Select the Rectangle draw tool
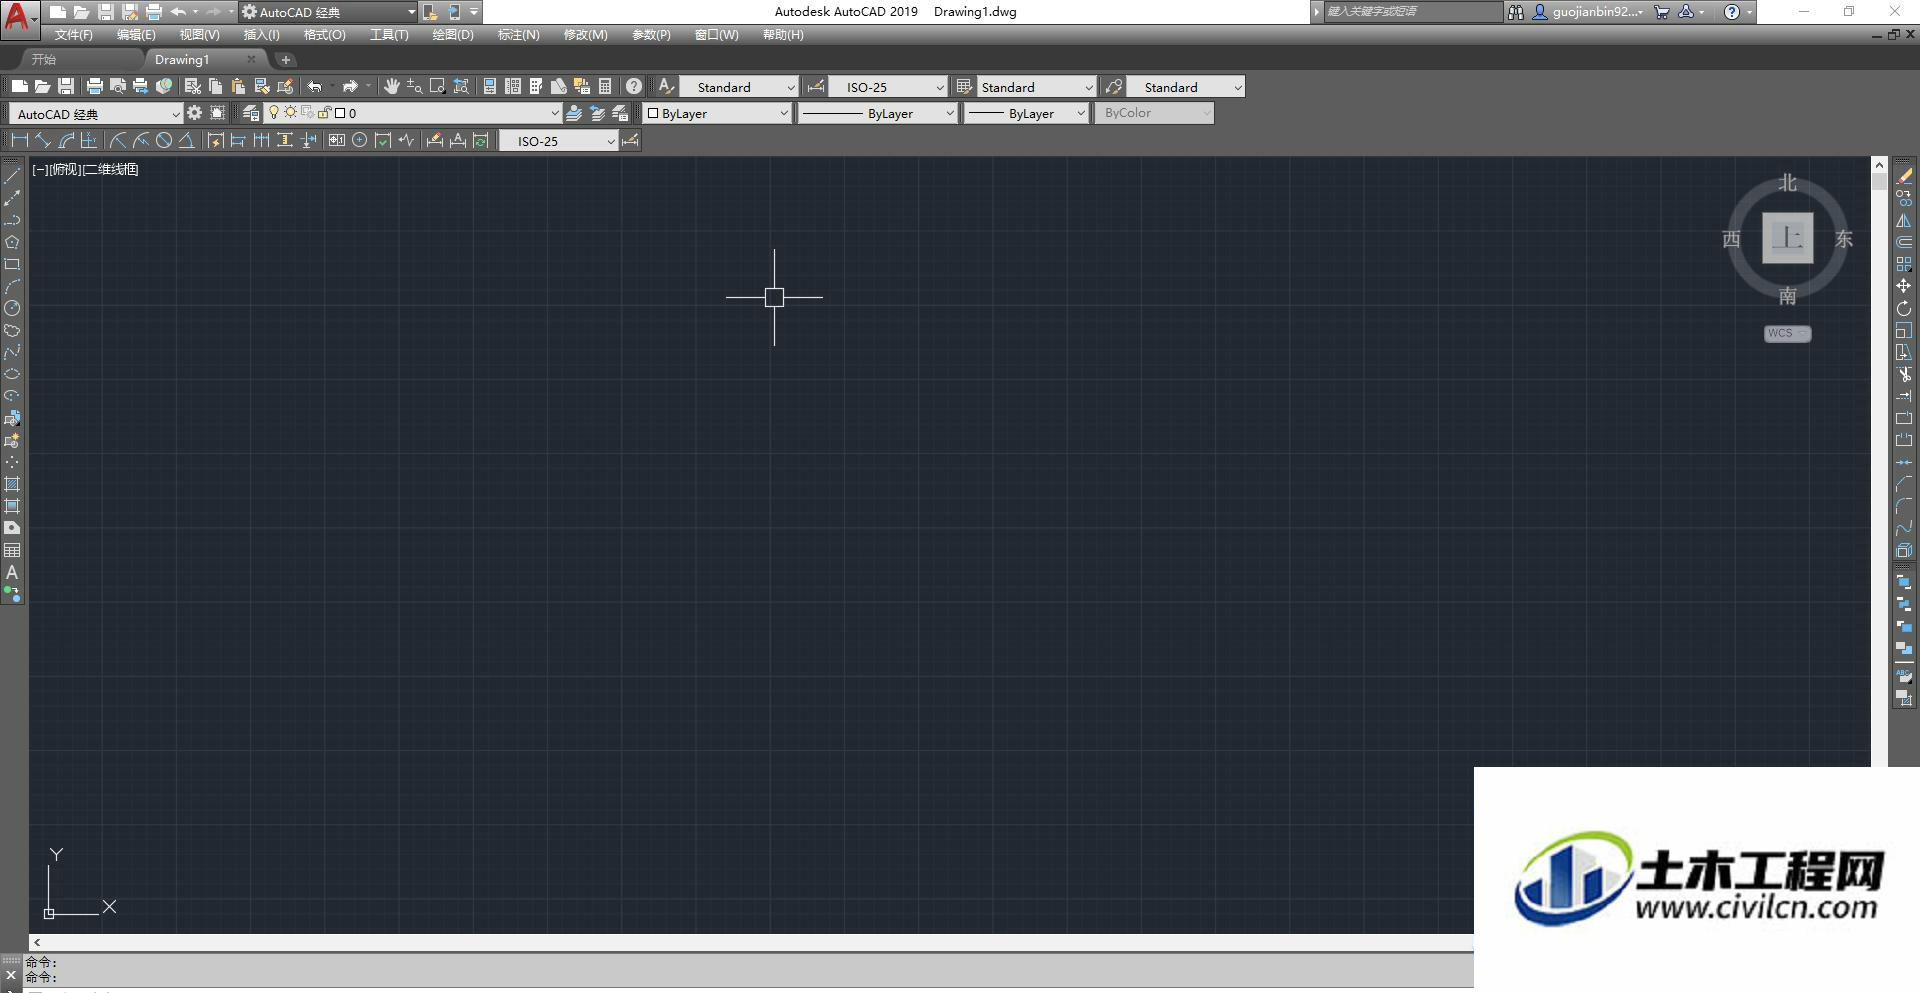Screen dimensions: 1920x993 pos(12,264)
